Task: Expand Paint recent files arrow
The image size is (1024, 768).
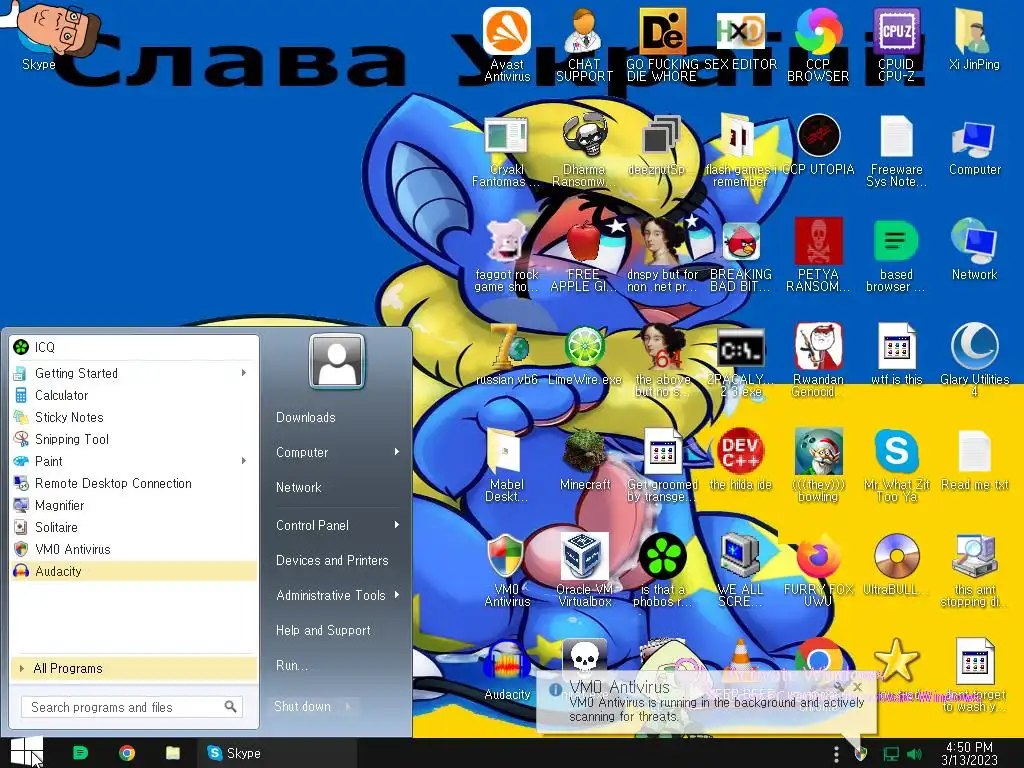Action: [244, 461]
